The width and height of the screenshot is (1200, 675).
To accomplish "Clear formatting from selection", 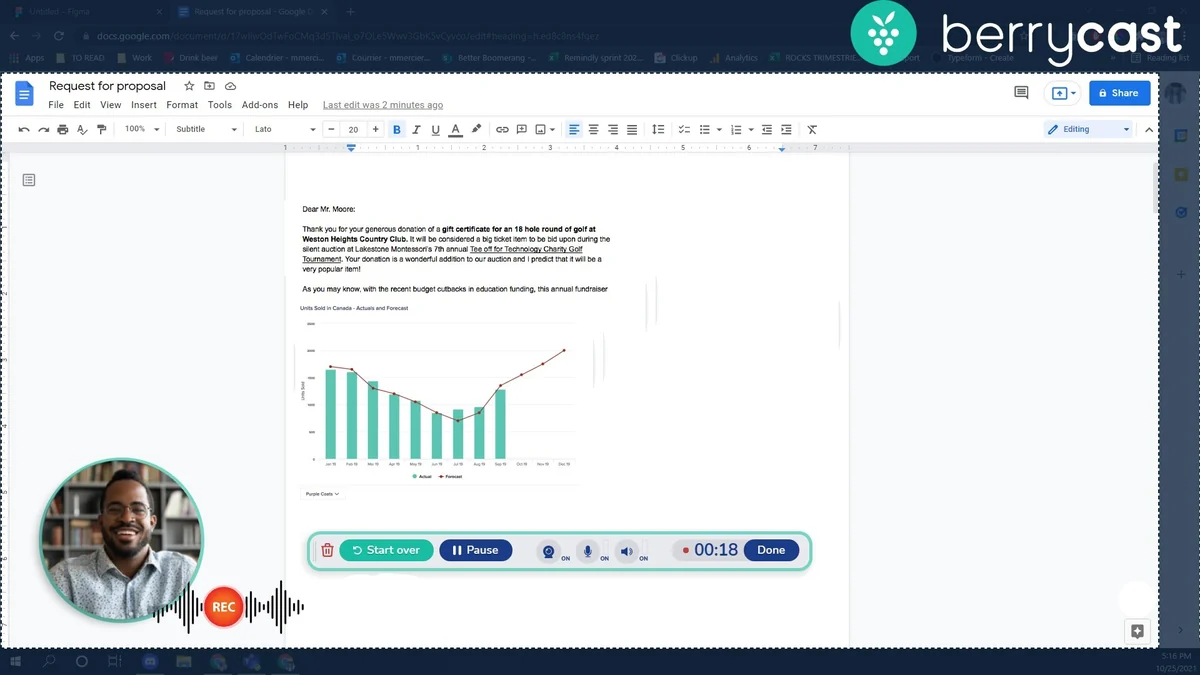I will pyautogui.click(x=812, y=129).
